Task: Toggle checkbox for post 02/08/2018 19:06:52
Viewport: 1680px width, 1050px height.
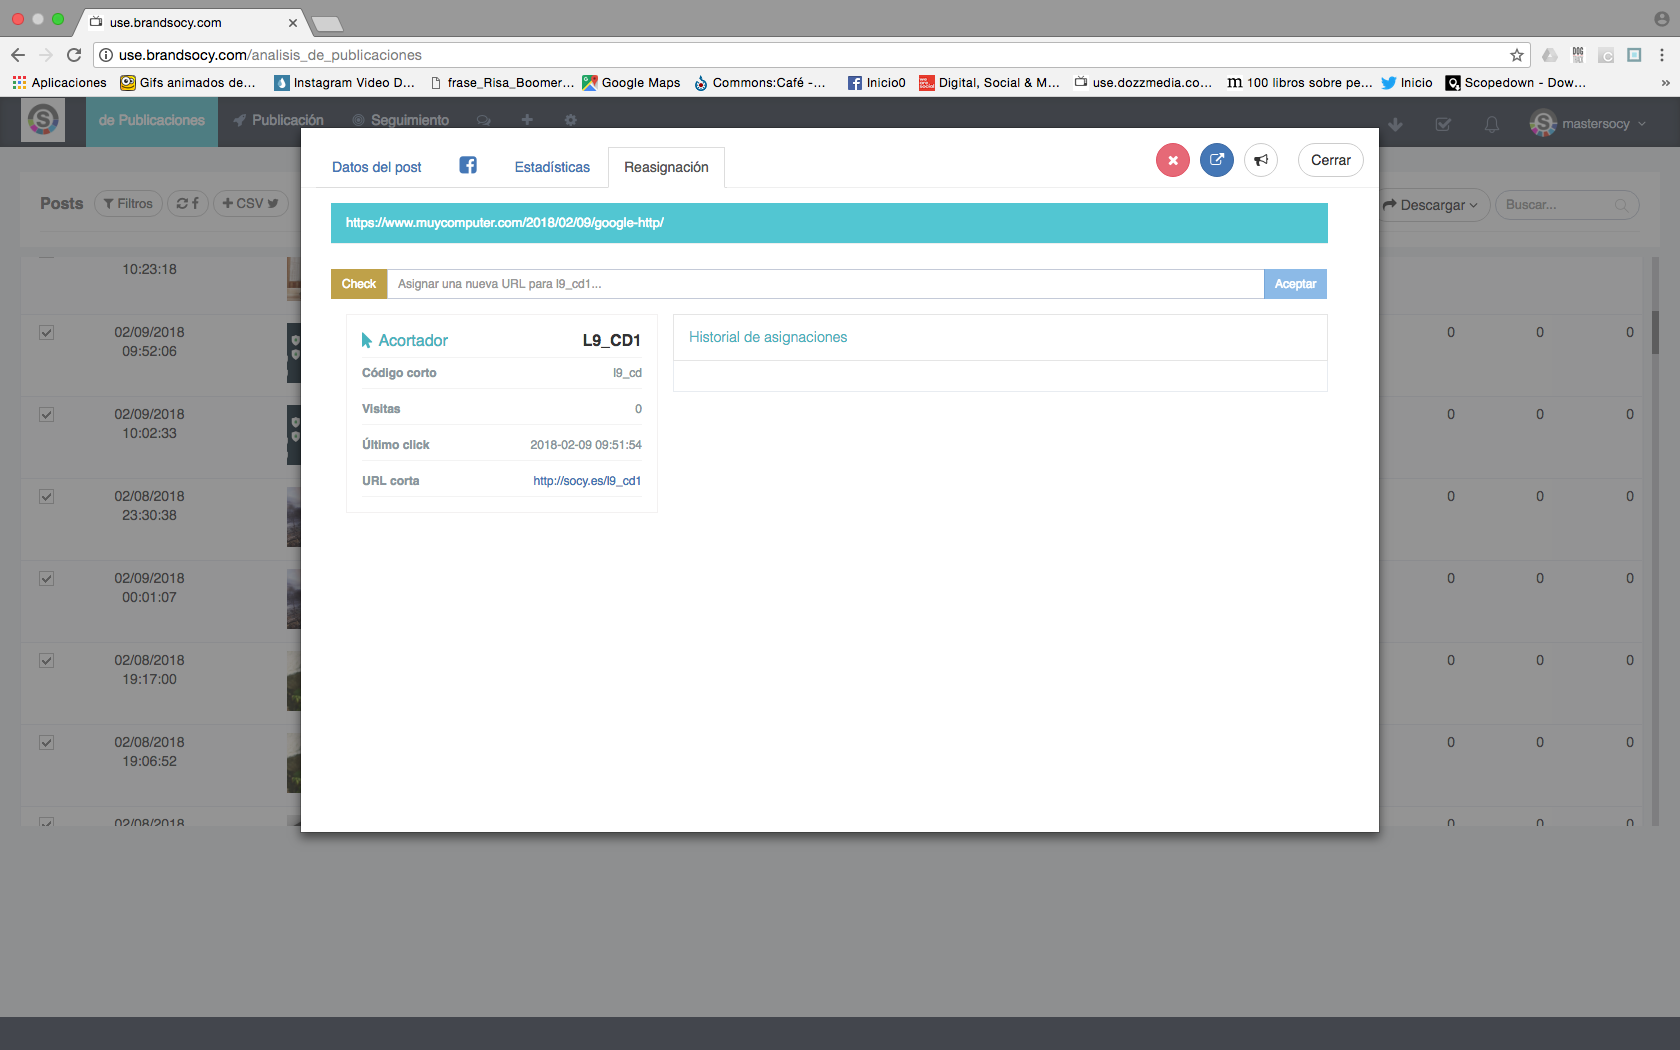Action: click(x=46, y=743)
